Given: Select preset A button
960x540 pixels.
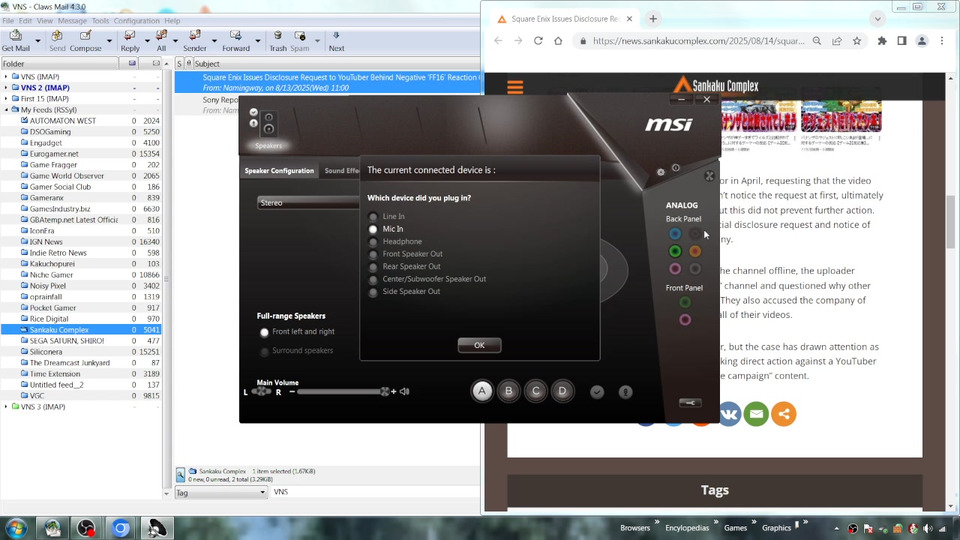Looking at the screenshot, I should tap(482, 391).
